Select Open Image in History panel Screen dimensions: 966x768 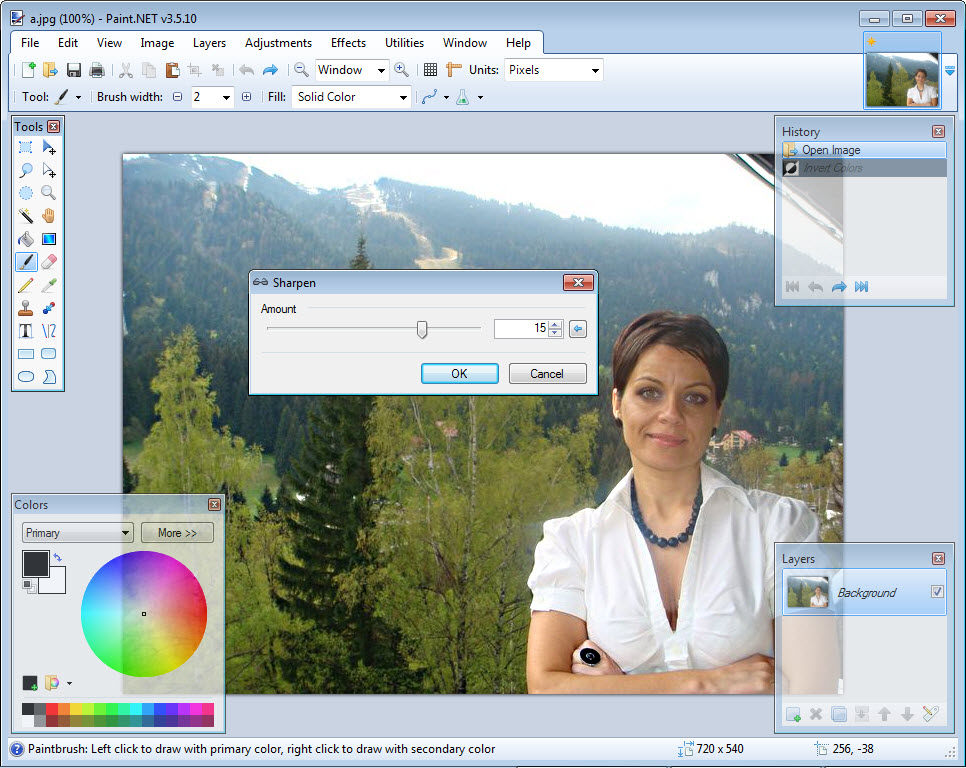tap(864, 150)
